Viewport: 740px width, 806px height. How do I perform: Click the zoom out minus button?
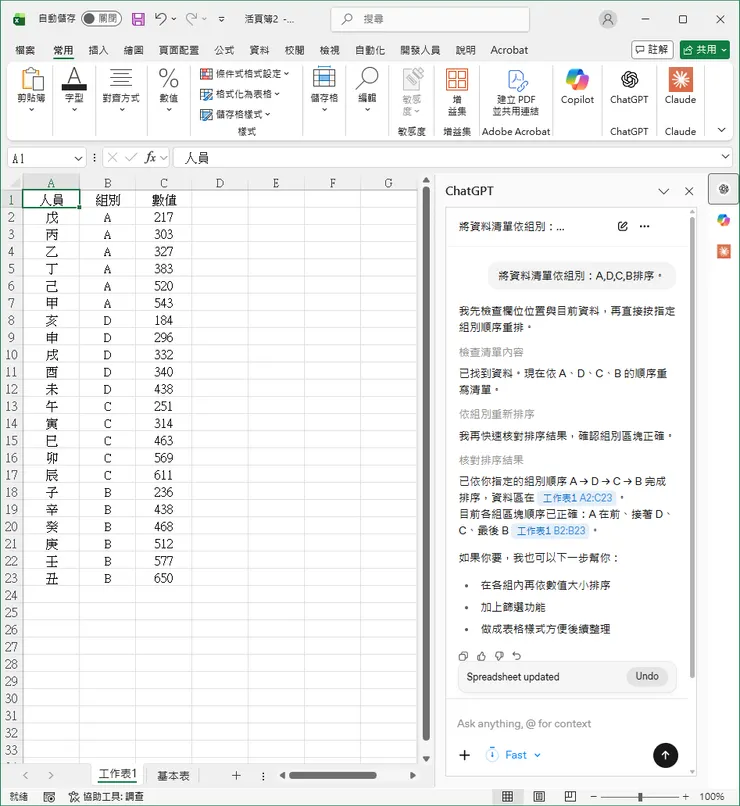(x=594, y=797)
